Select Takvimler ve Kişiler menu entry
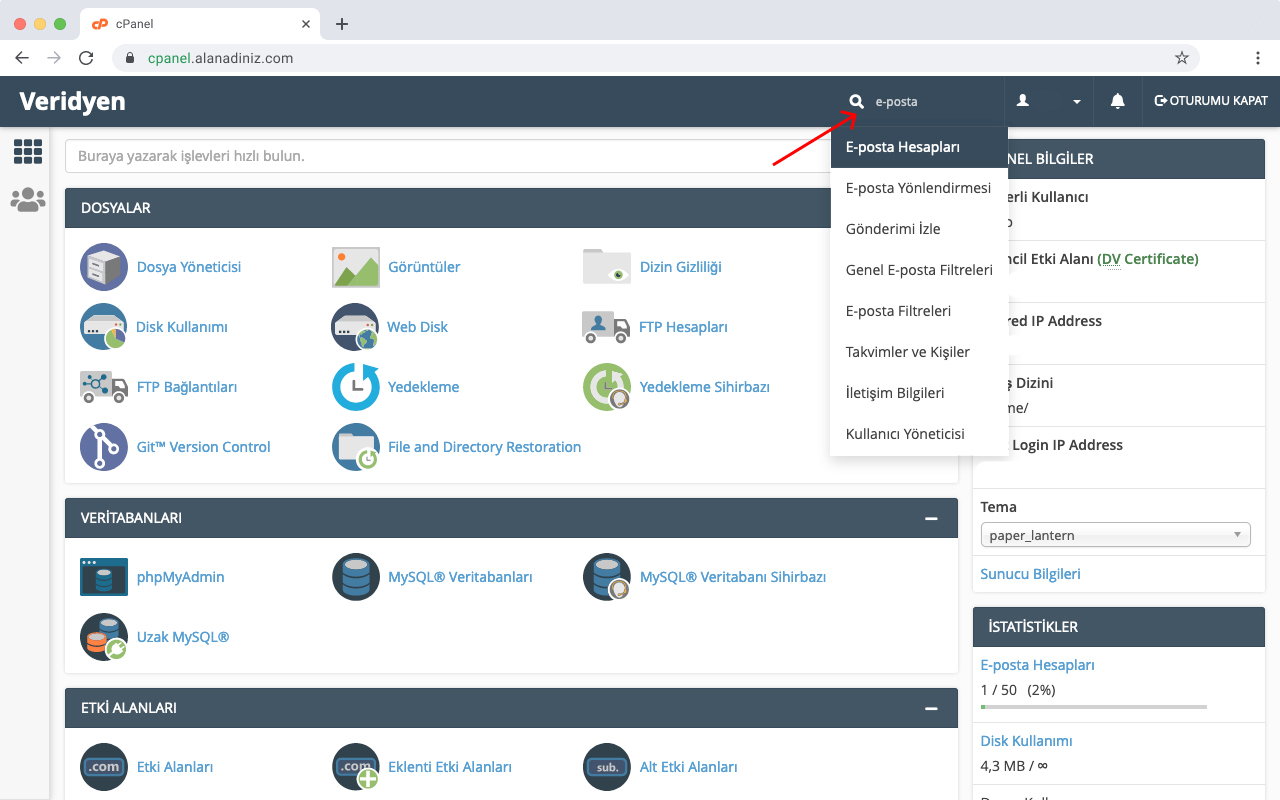1280x800 pixels. point(907,352)
